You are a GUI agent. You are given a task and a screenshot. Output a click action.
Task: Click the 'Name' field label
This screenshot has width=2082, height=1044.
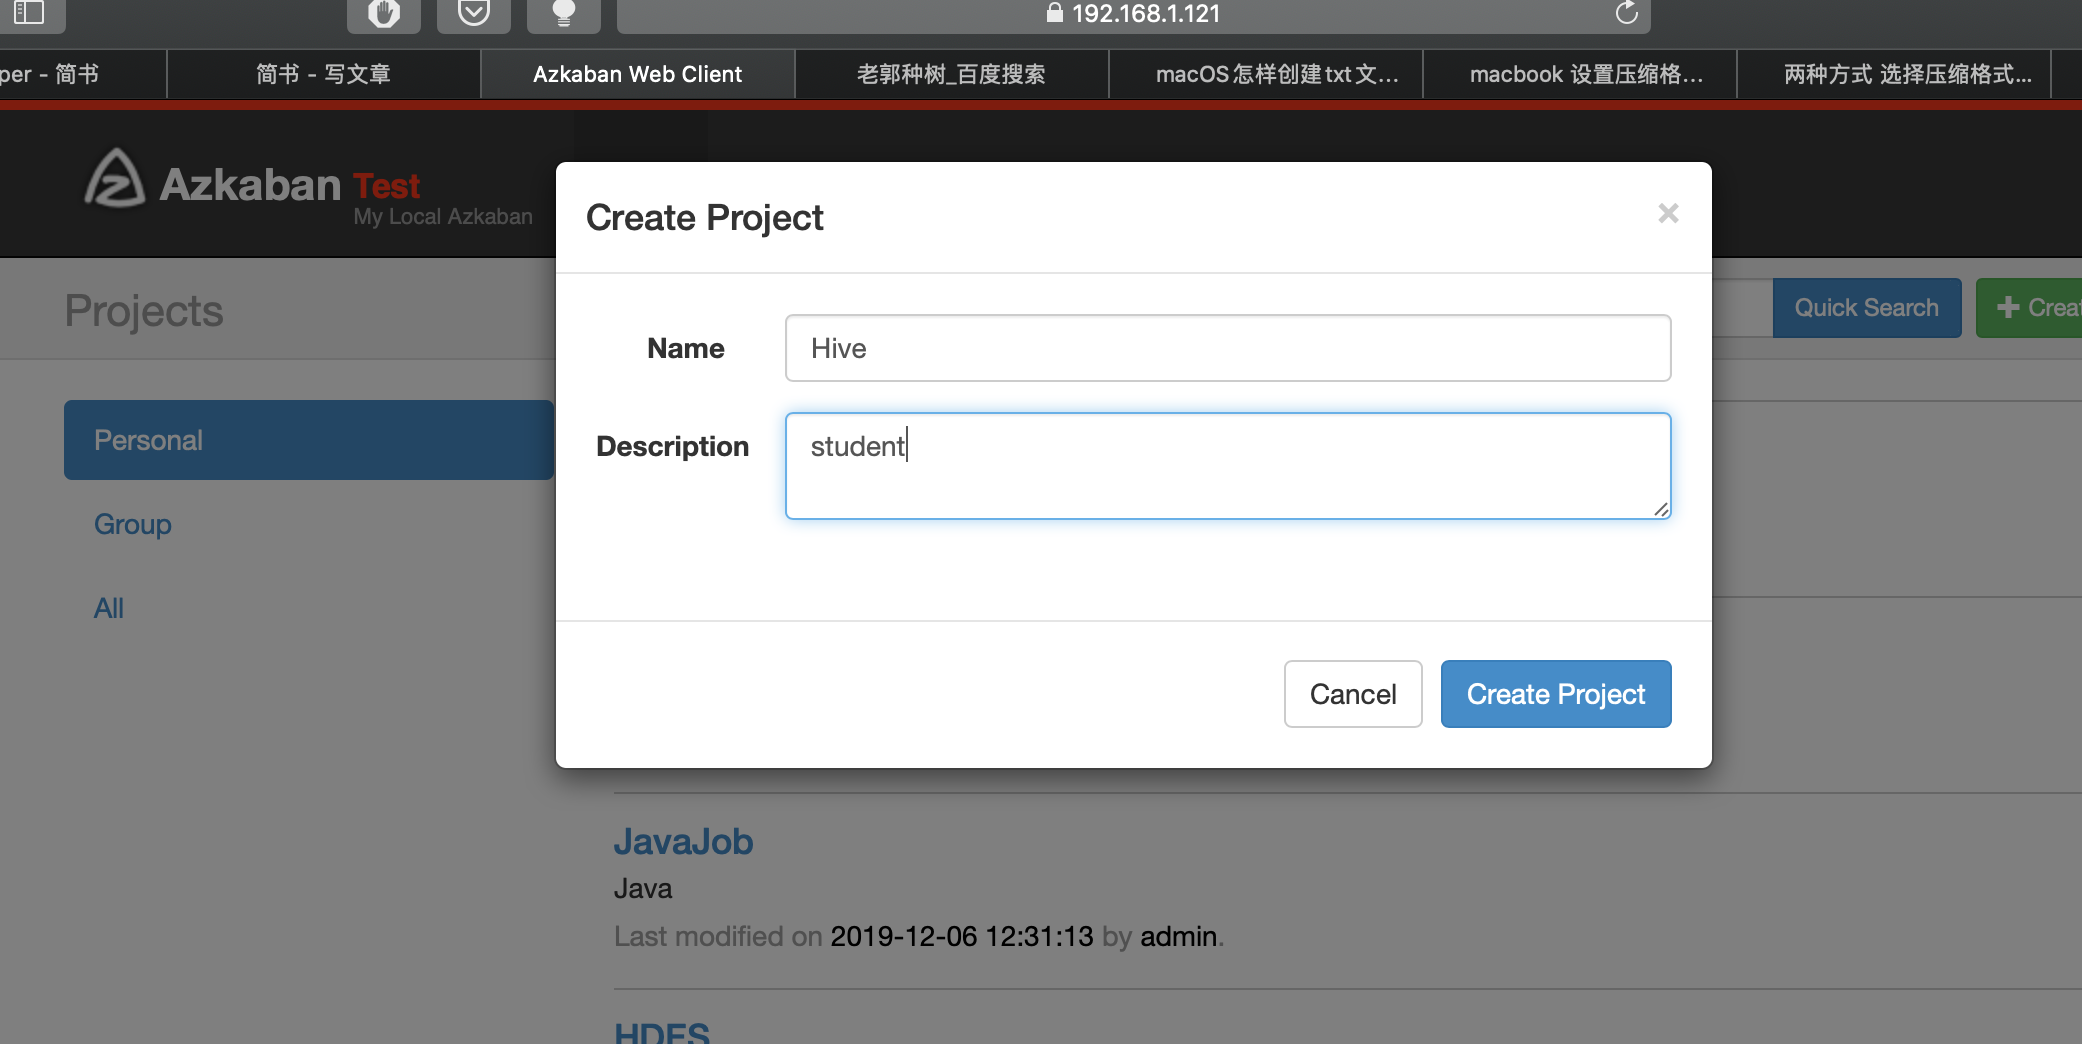click(686, 348)
